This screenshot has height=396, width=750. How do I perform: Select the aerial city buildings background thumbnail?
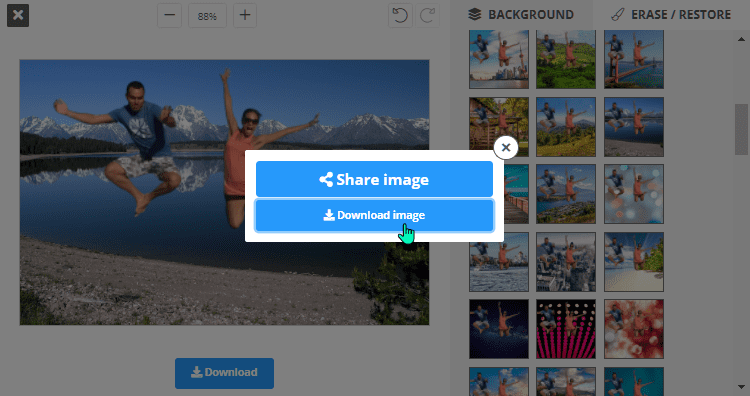566,262
